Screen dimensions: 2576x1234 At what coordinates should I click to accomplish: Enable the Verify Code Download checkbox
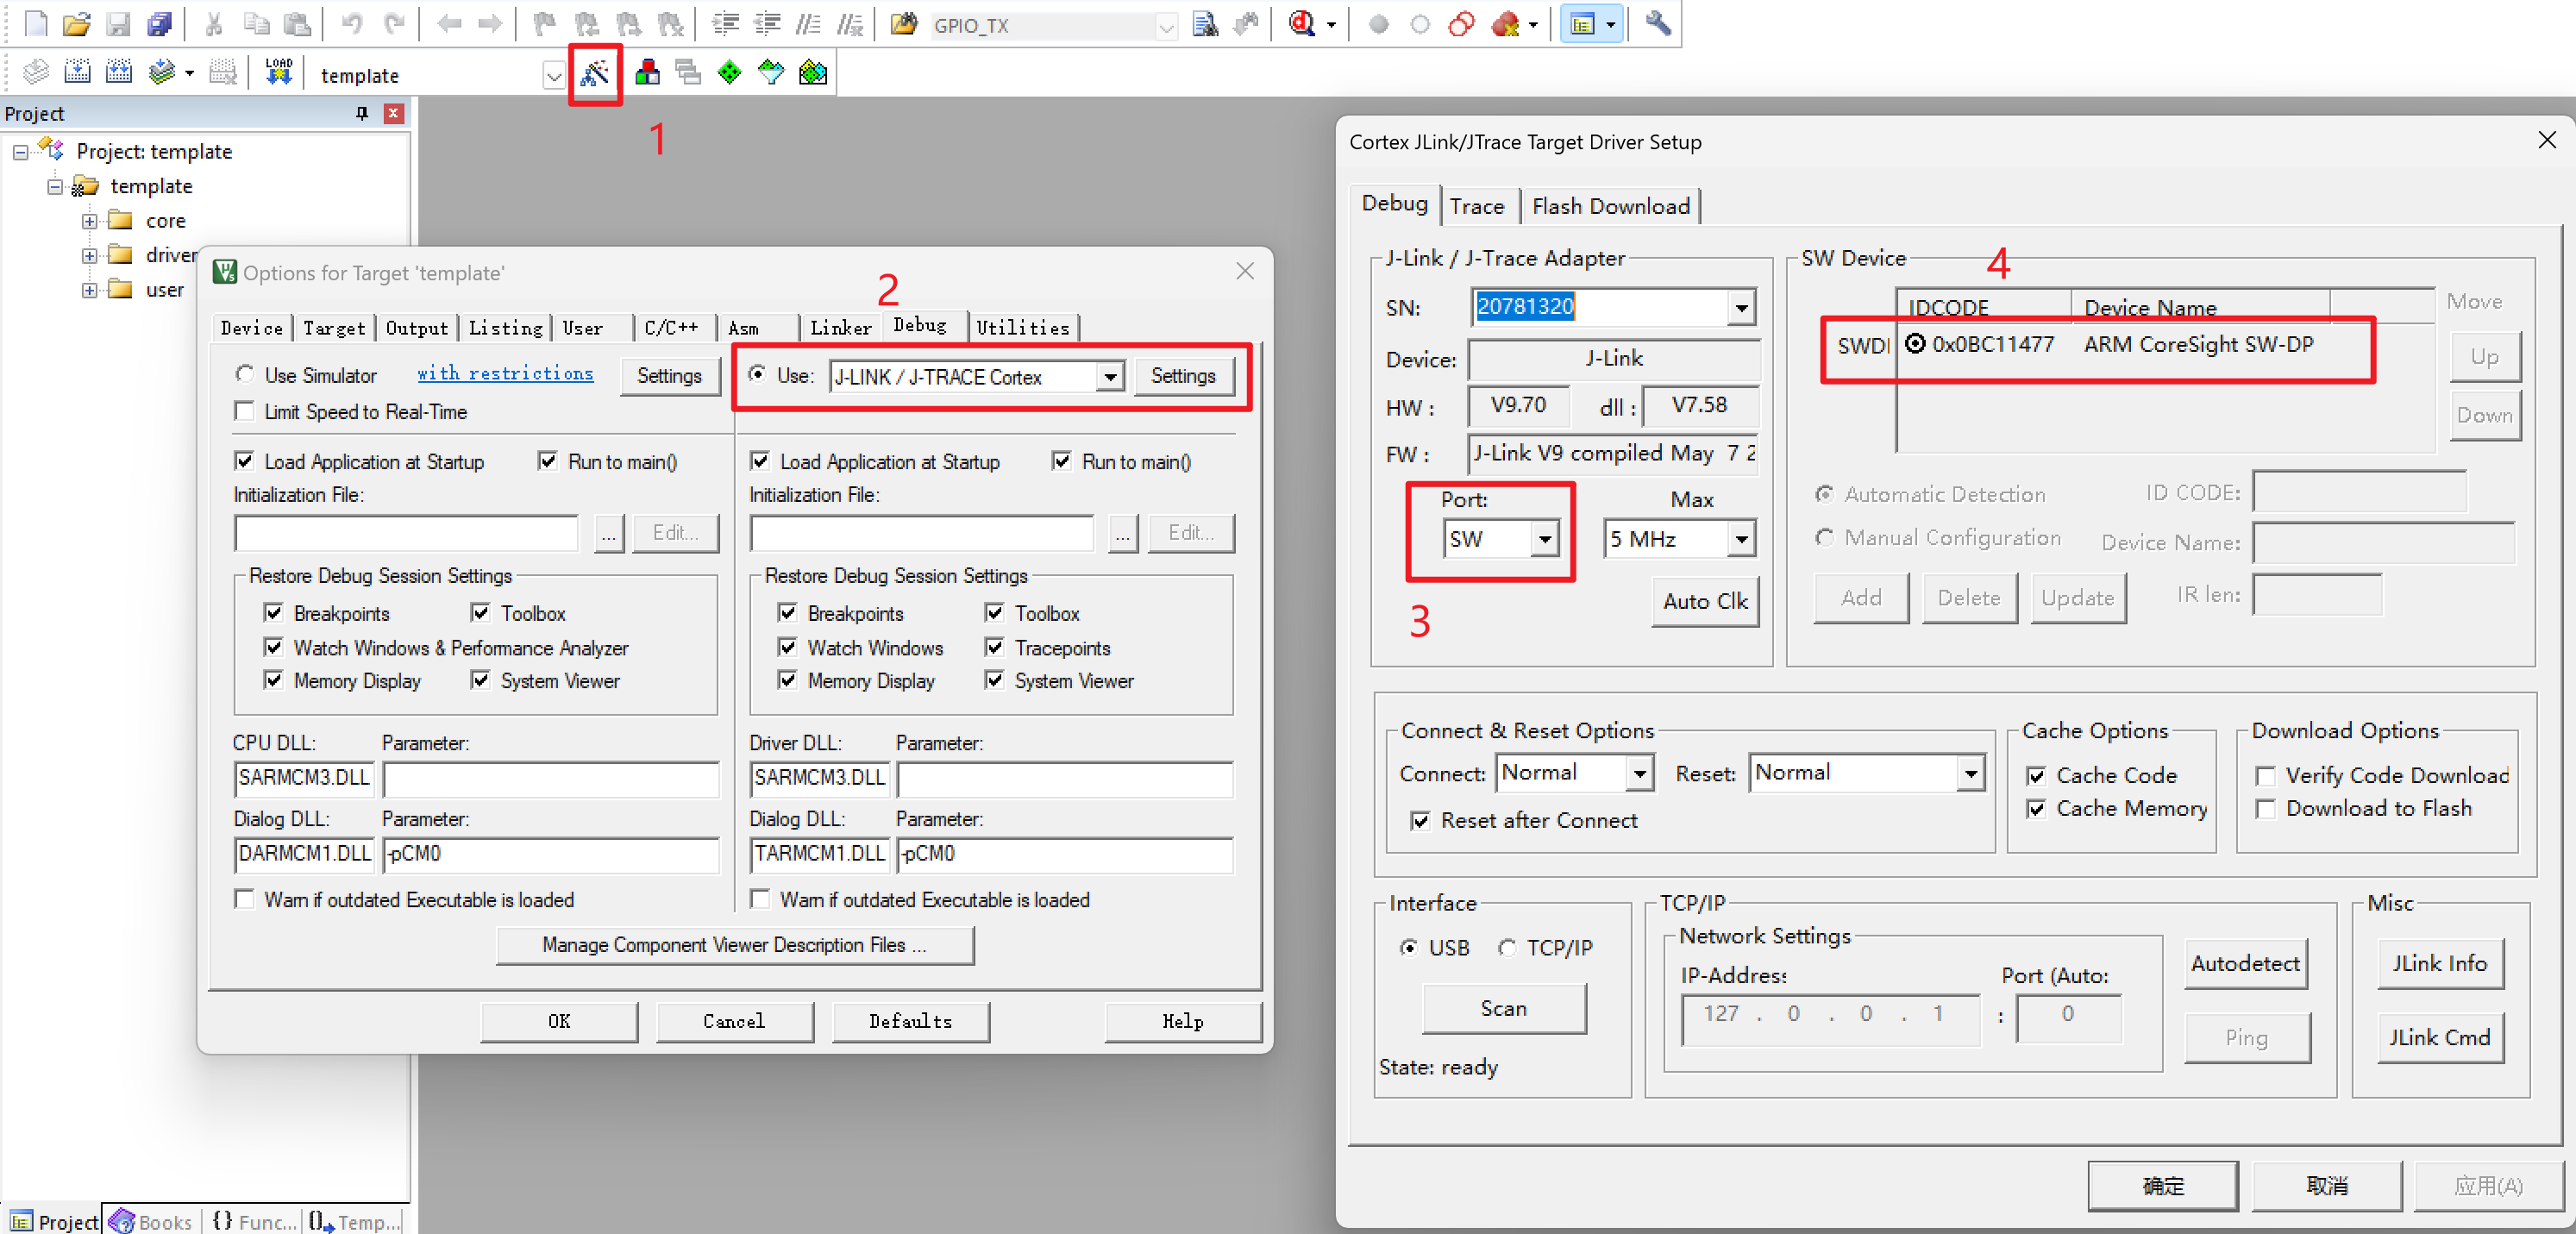[2266, 776]
